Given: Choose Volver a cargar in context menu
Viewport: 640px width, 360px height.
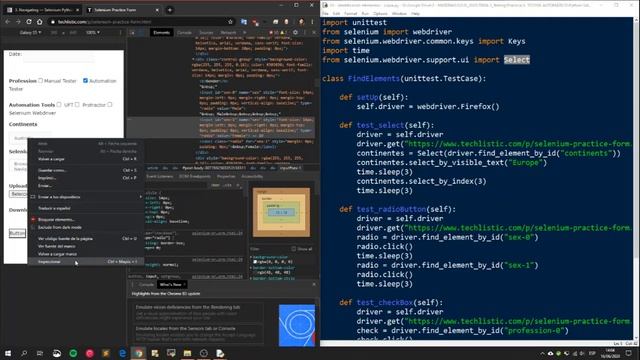Looking at the screenshot, I should click(x=86, y=159).
